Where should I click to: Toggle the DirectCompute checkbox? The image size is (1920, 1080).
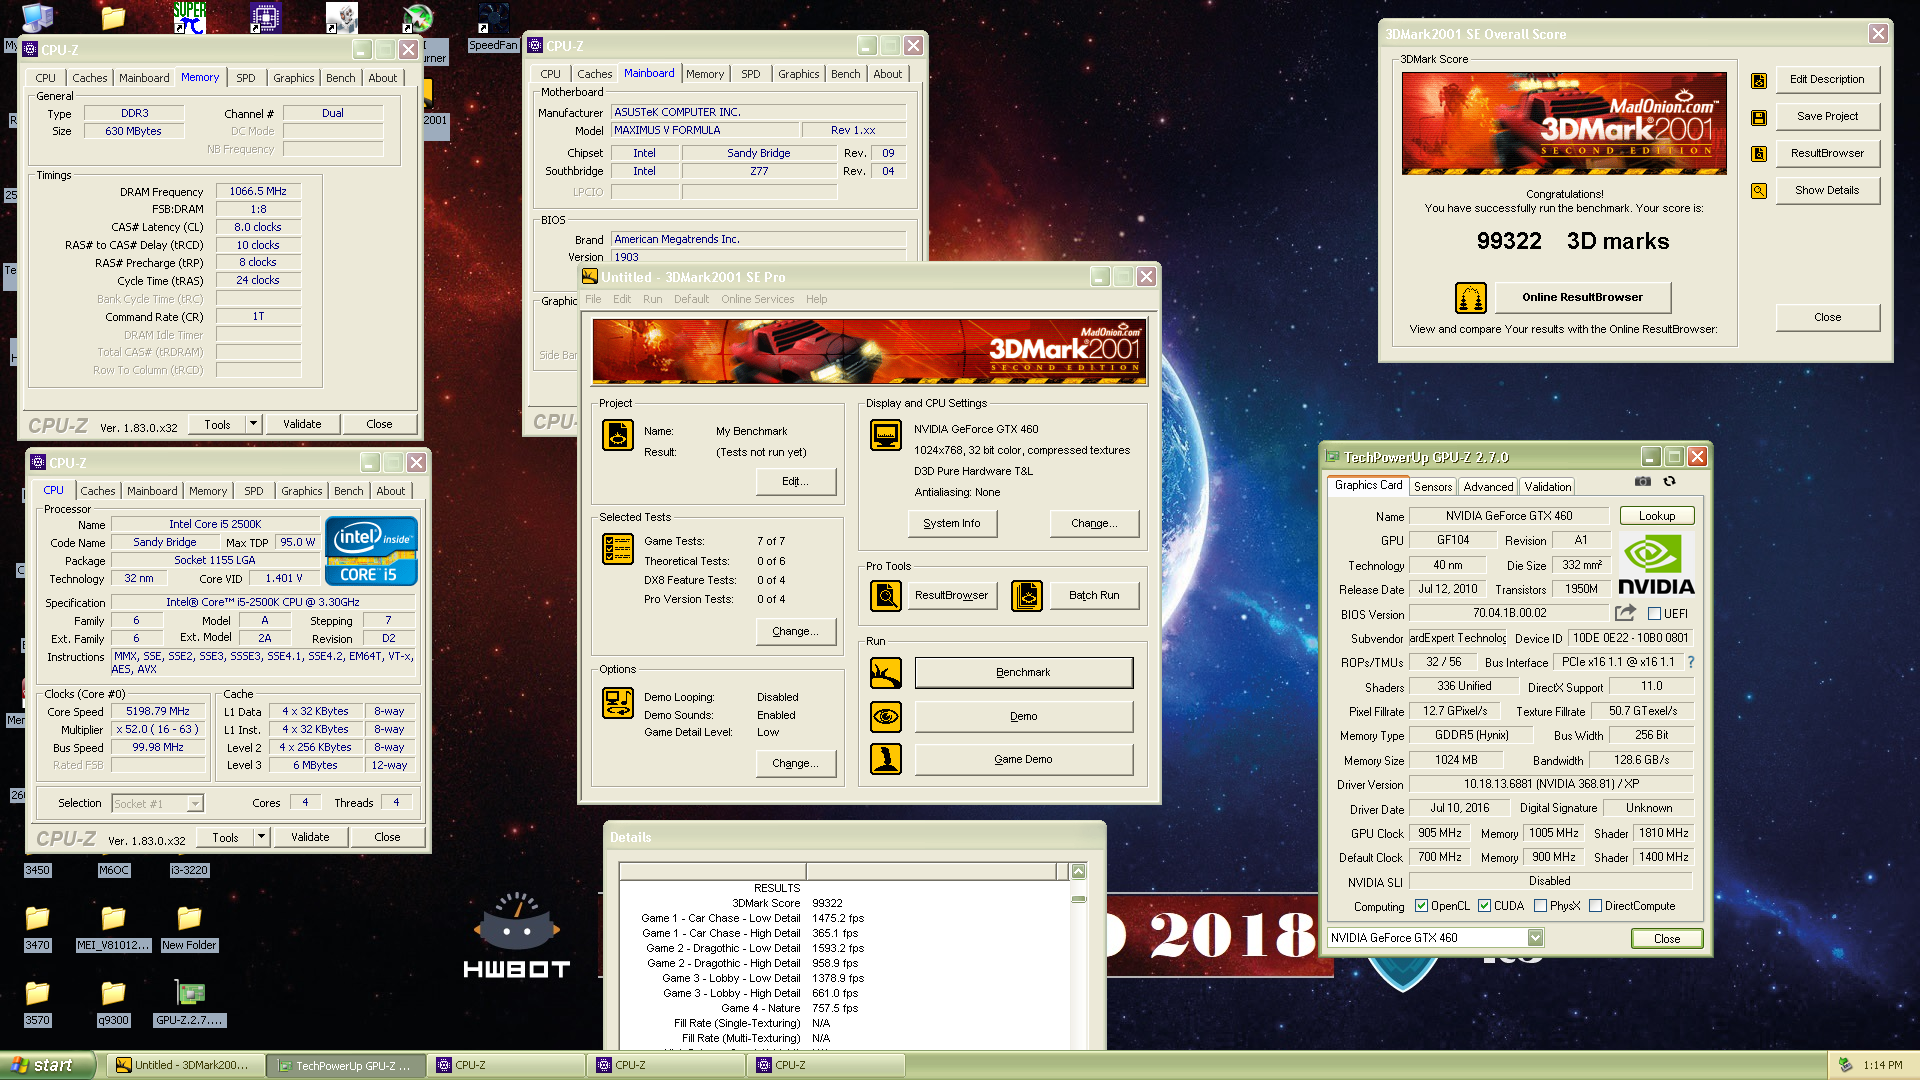click(1595, 906)
